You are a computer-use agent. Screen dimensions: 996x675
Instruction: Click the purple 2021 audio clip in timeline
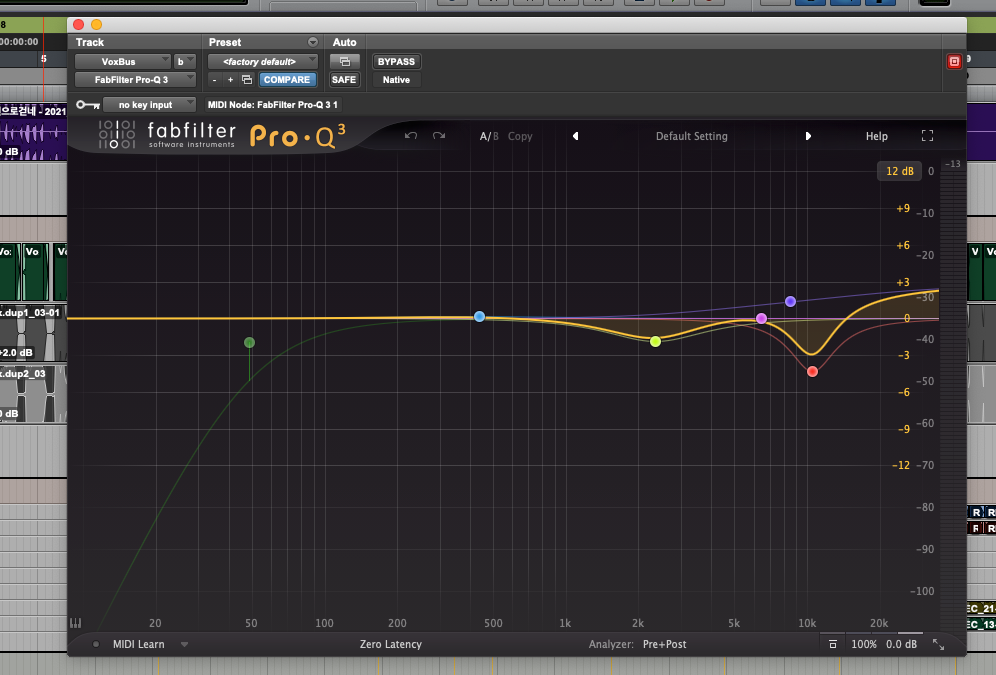(33, 132)
